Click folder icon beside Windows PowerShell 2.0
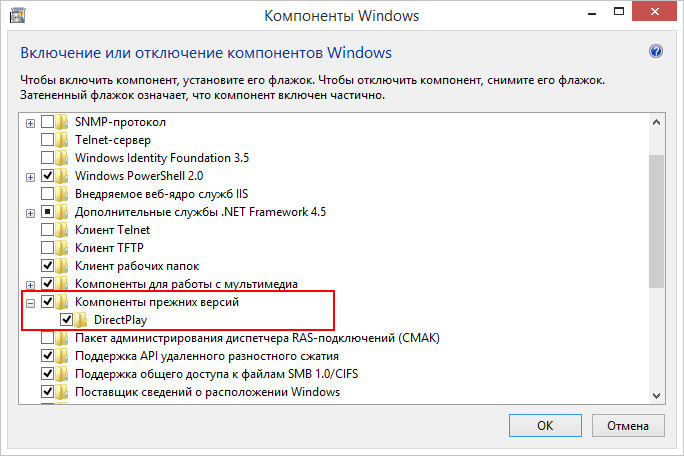Viewport: 684px width, 456px height. tap(62, 176)
